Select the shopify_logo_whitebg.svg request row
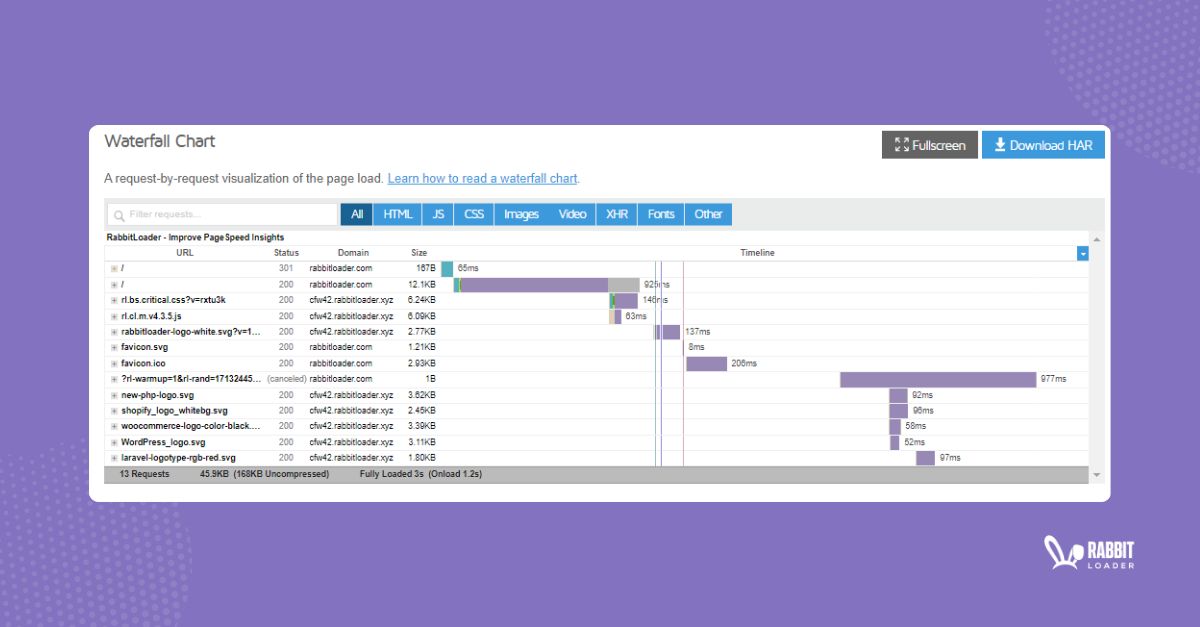1200x627 pixels. click(x=174, y=410)
